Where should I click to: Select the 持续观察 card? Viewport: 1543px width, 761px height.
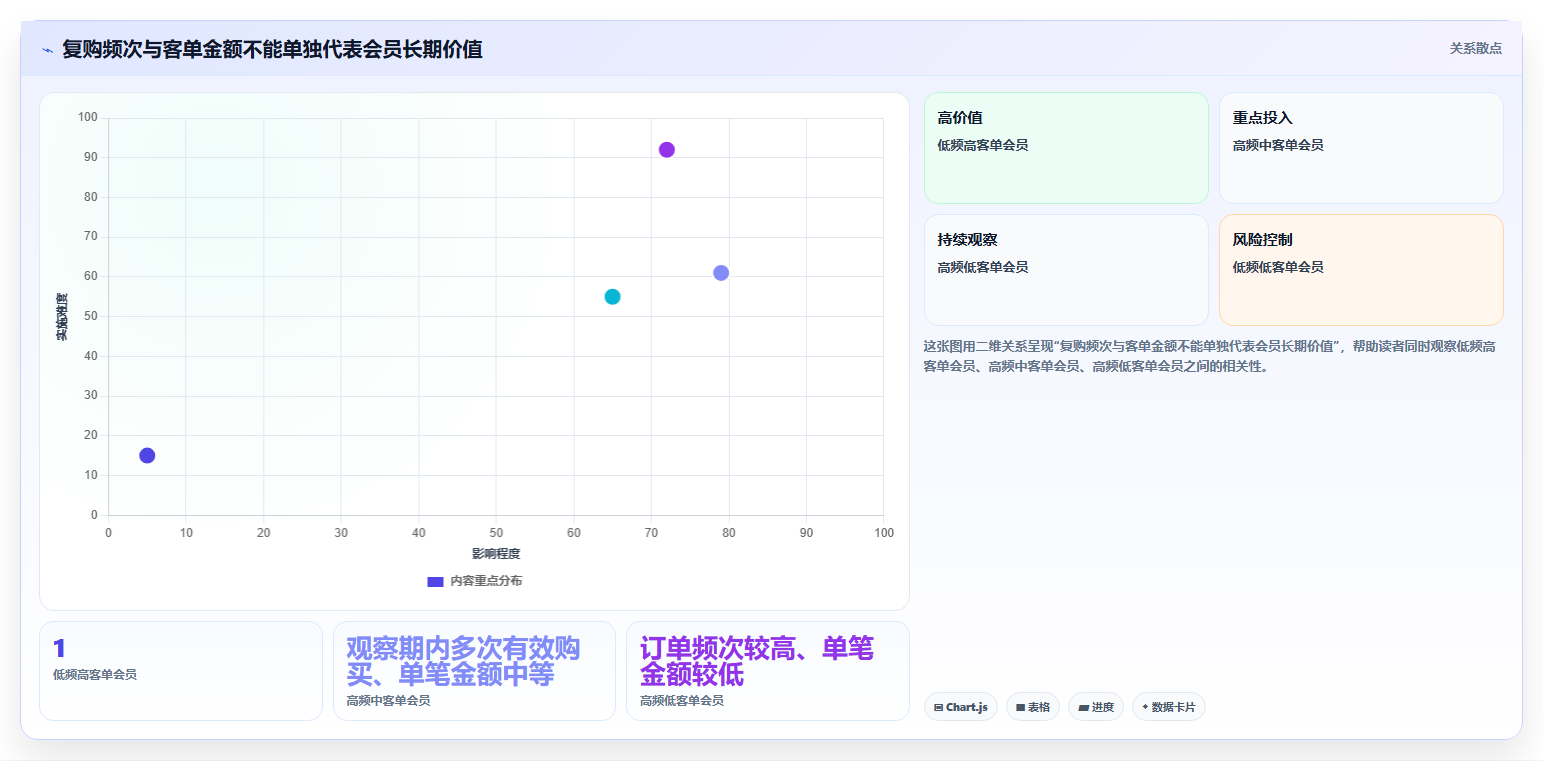pos(1066,270)
